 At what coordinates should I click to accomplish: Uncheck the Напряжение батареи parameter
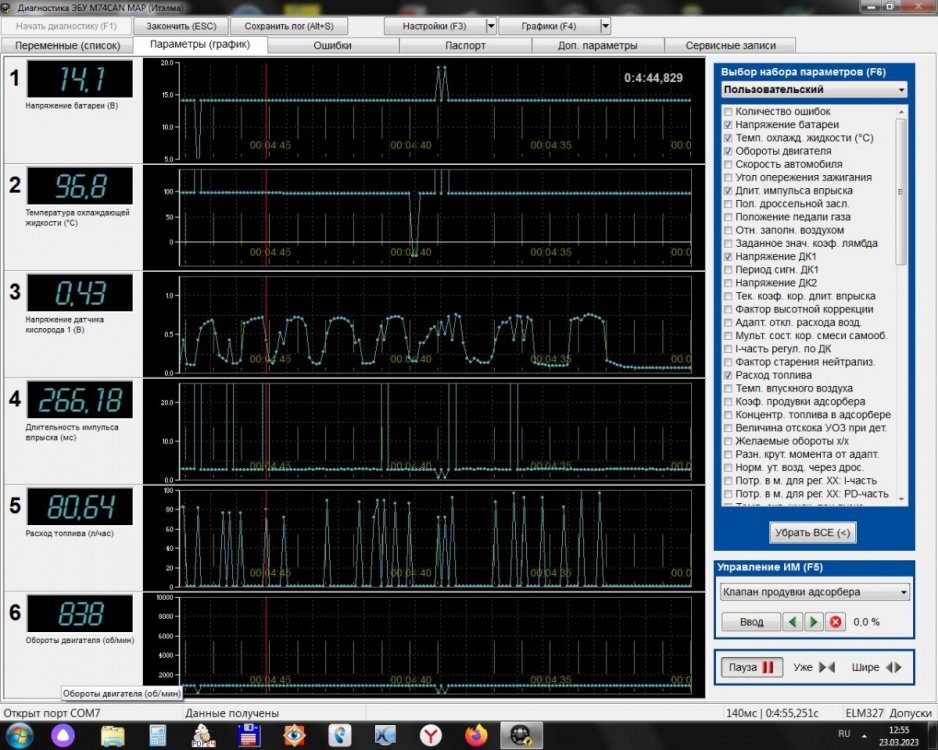point(728,125)
